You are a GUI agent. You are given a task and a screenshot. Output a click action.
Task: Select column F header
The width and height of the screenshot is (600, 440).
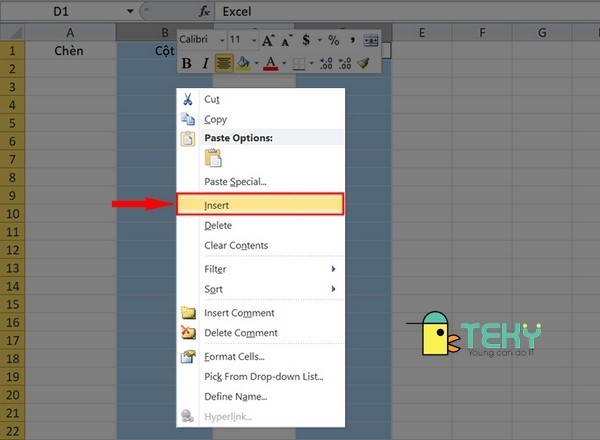(482, 33)
